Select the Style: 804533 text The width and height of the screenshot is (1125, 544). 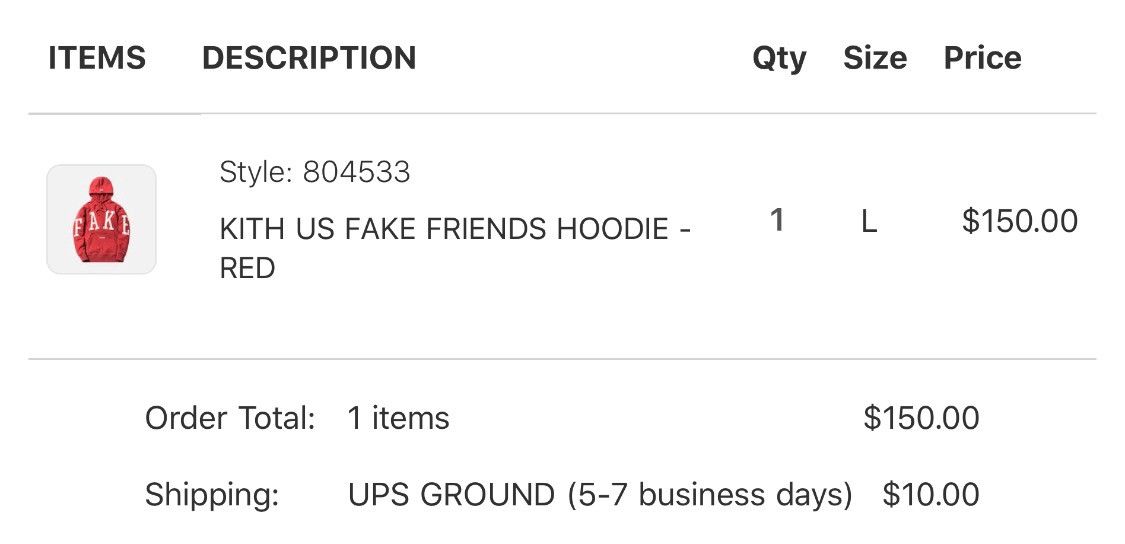click(315, 173)
